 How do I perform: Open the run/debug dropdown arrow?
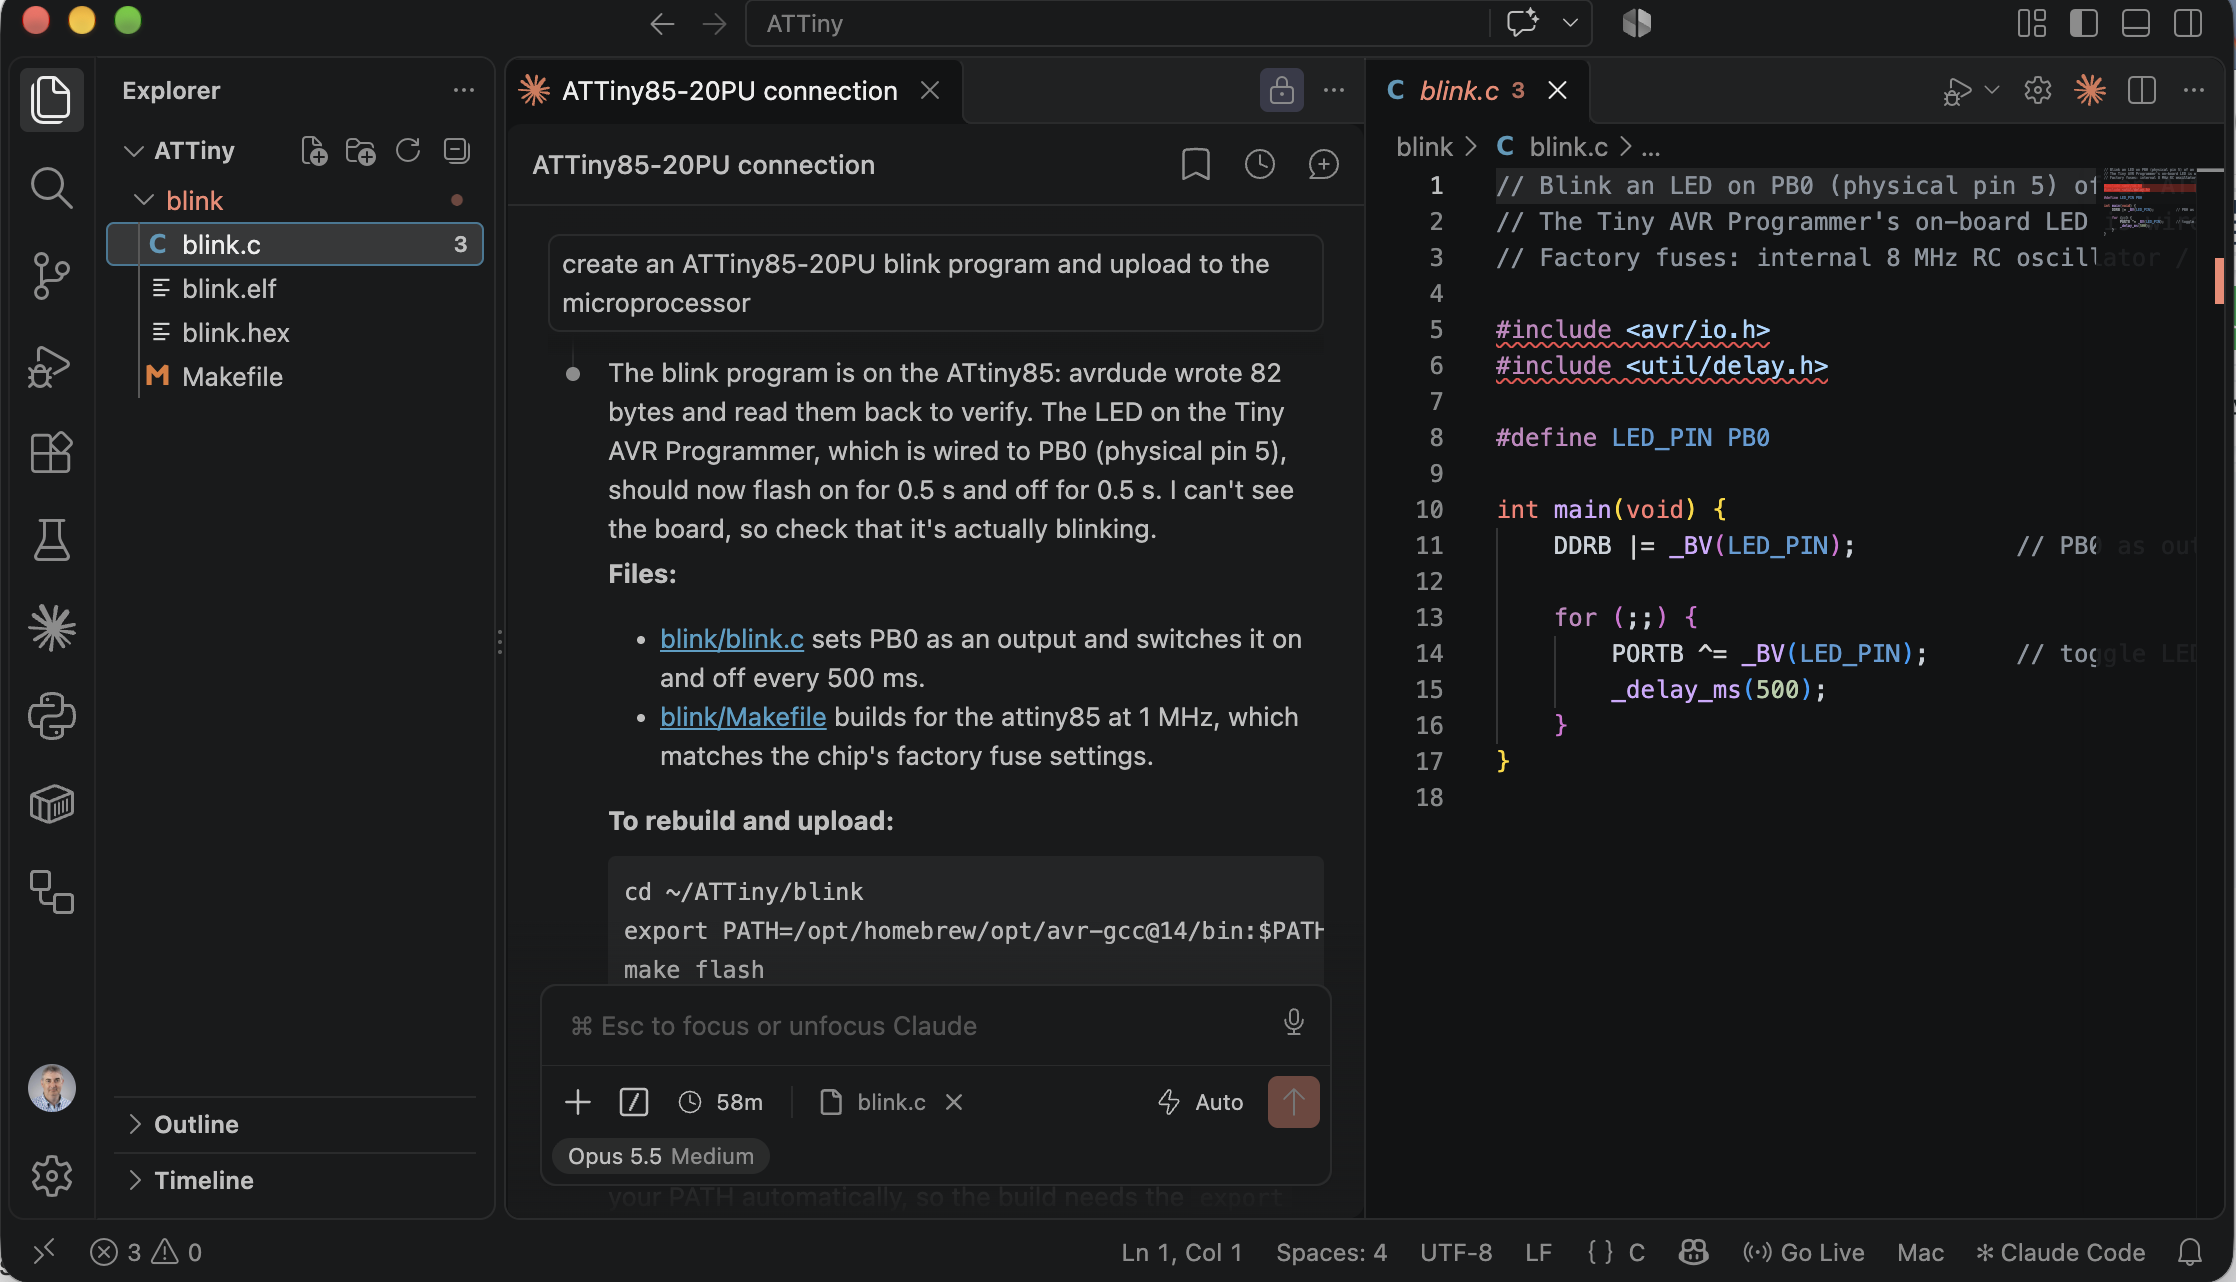(1992, 91)
